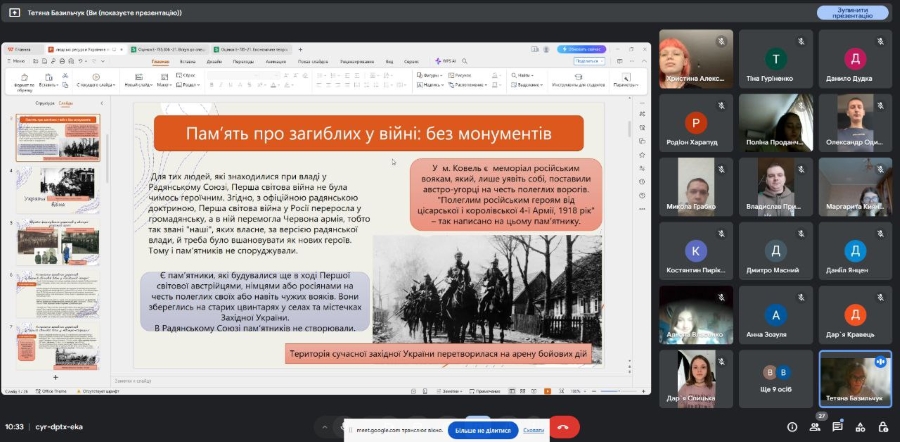This screenshot has width=900, height=442.
Task: Open host controls lock icon
Action: coord(883,427)
